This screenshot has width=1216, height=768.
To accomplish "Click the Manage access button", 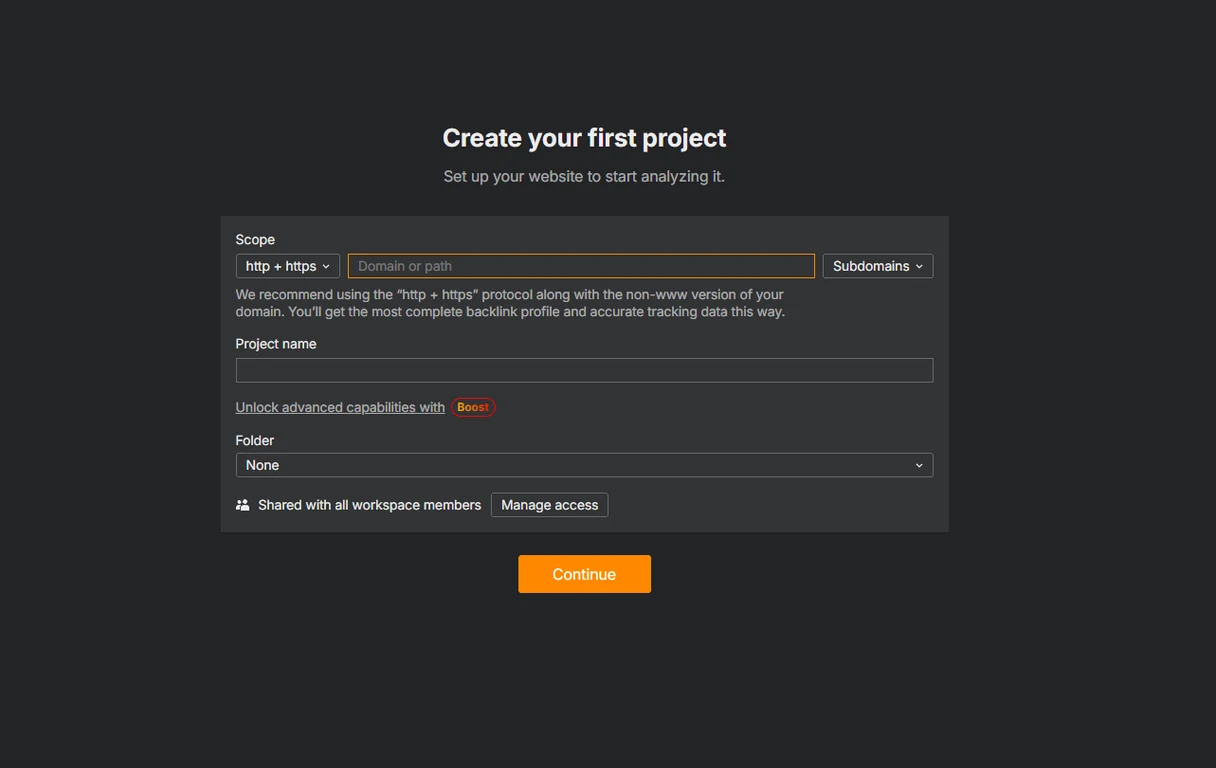I will tap(549, 505).
